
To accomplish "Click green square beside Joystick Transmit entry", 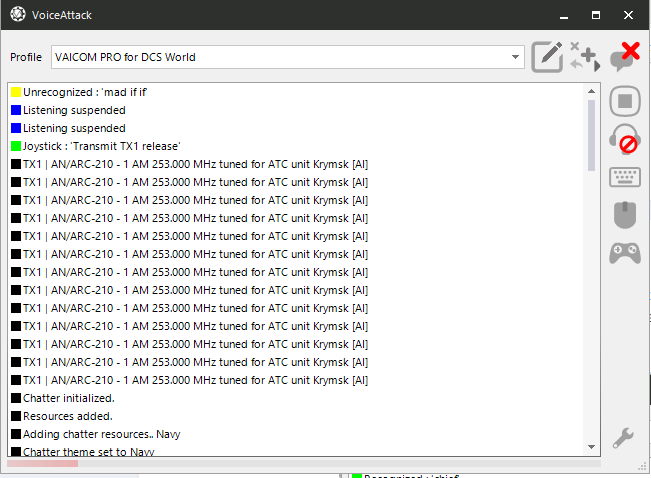I will point(16,146).
